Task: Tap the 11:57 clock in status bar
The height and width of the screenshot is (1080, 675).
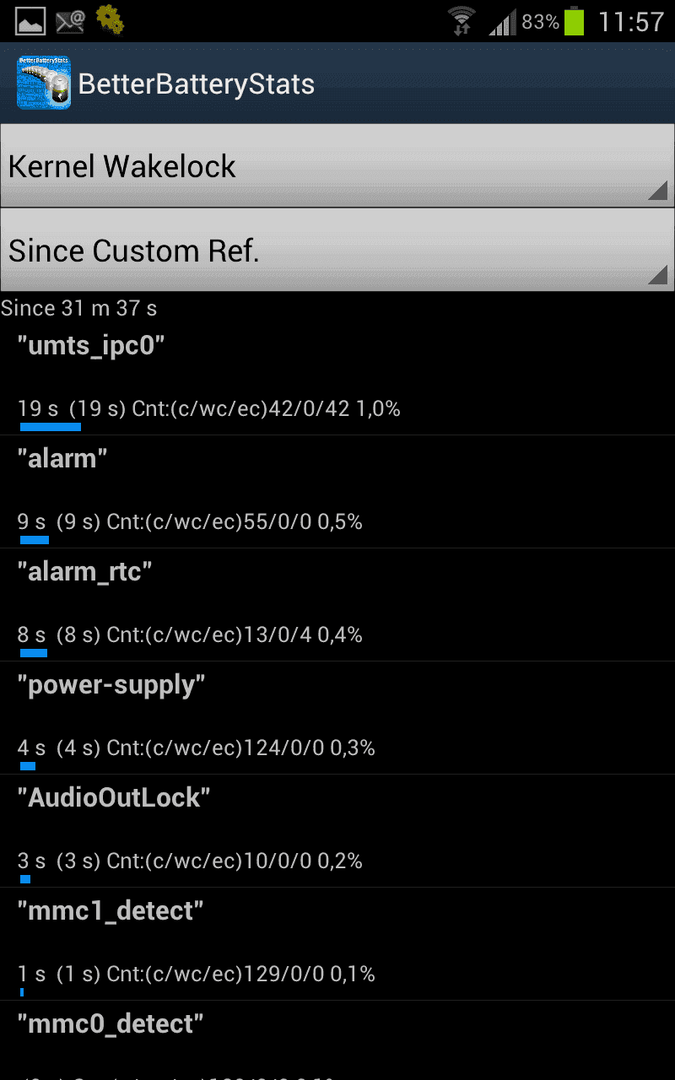Action: tap(630, 21)
